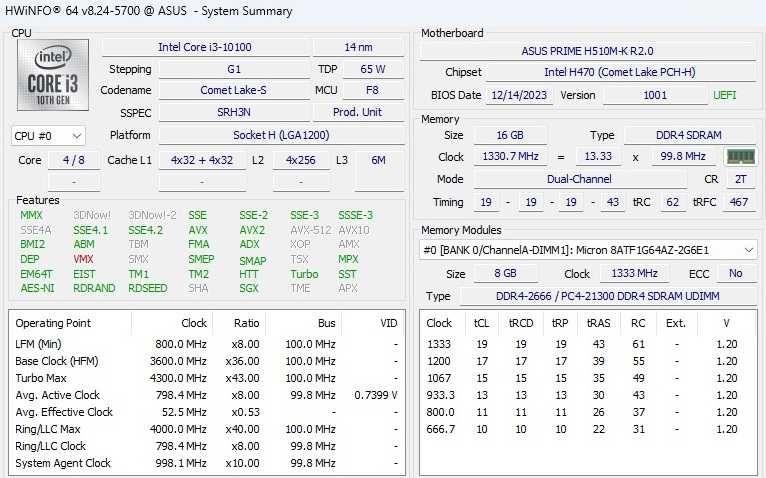Image resolution: width=766 pixels, height=478 pixels.
Task: Click the ASUS PRIME H510M-K R2.0 field
Action: 587,51
